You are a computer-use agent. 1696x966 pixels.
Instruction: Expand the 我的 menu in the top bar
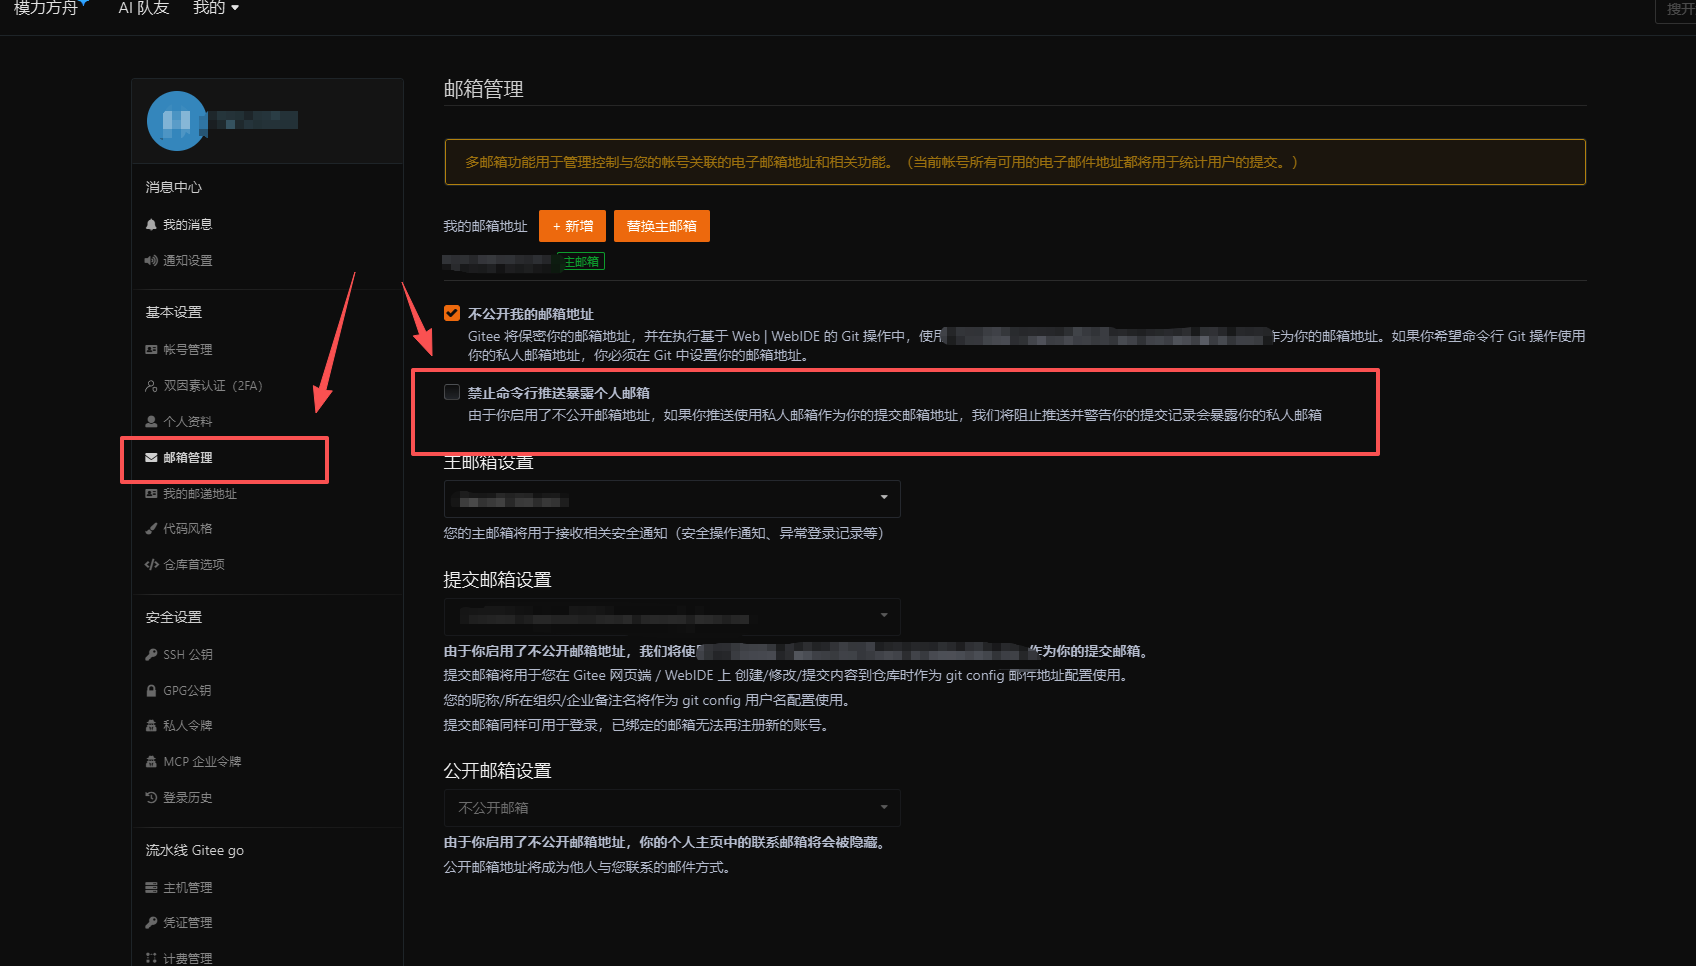[216, 8]
